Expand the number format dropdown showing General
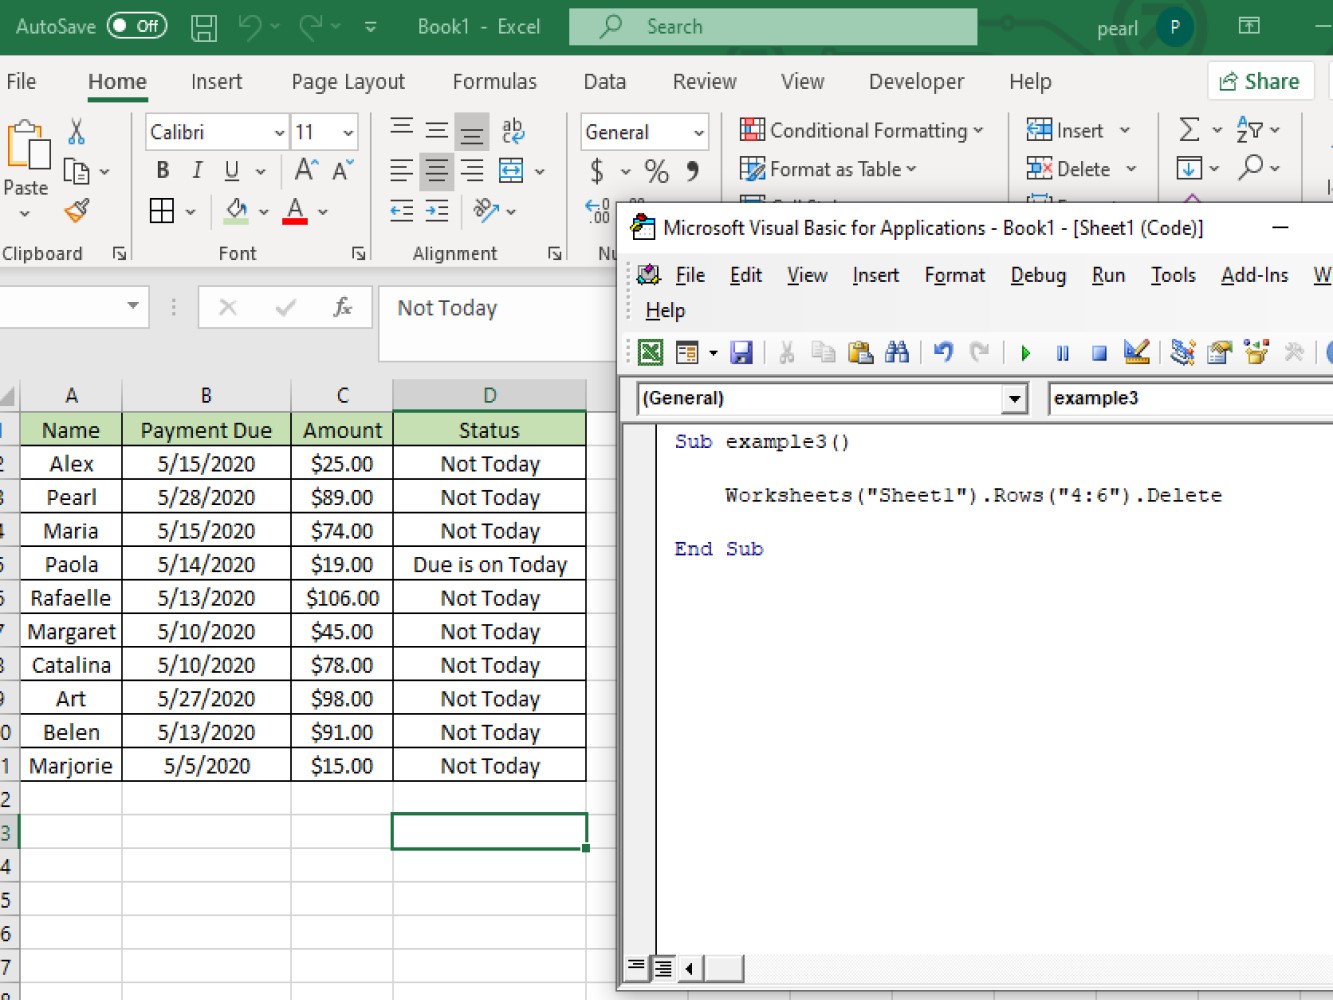Image resolution: width=1333 pixels, height=1000 pixels. click(697, 131)
